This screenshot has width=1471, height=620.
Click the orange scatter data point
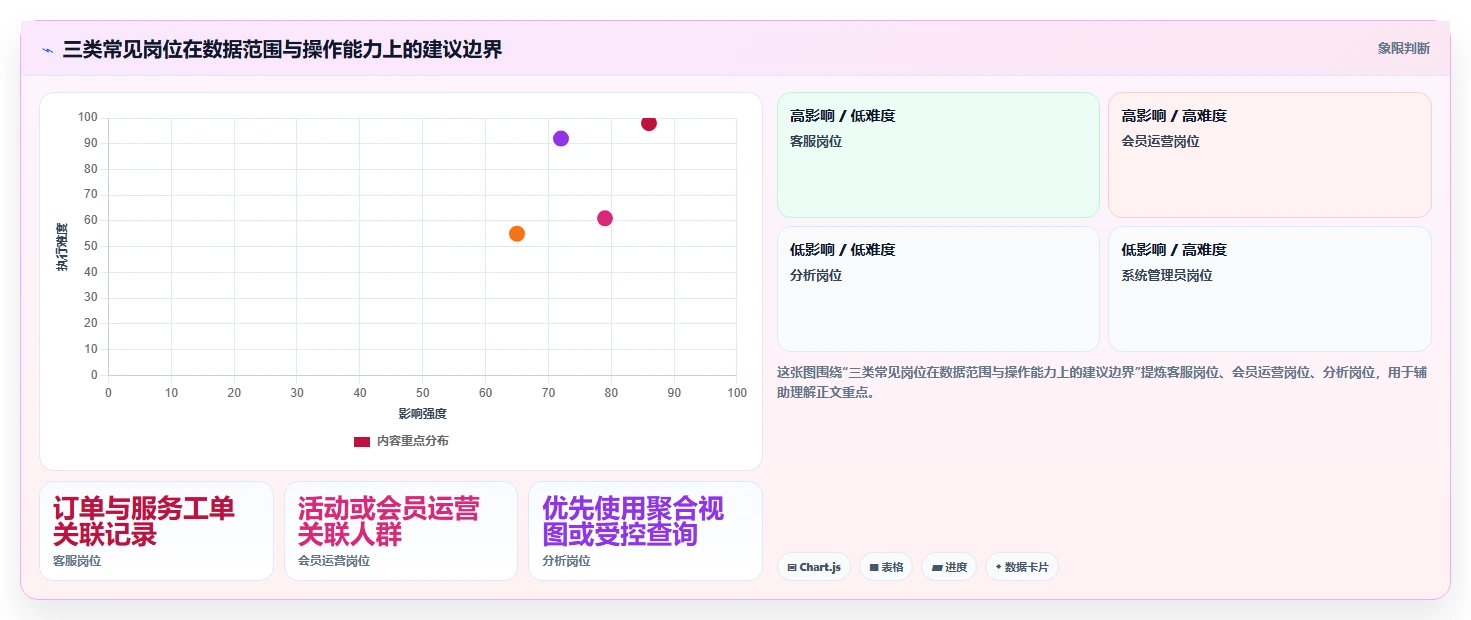(x=517, y=233)
